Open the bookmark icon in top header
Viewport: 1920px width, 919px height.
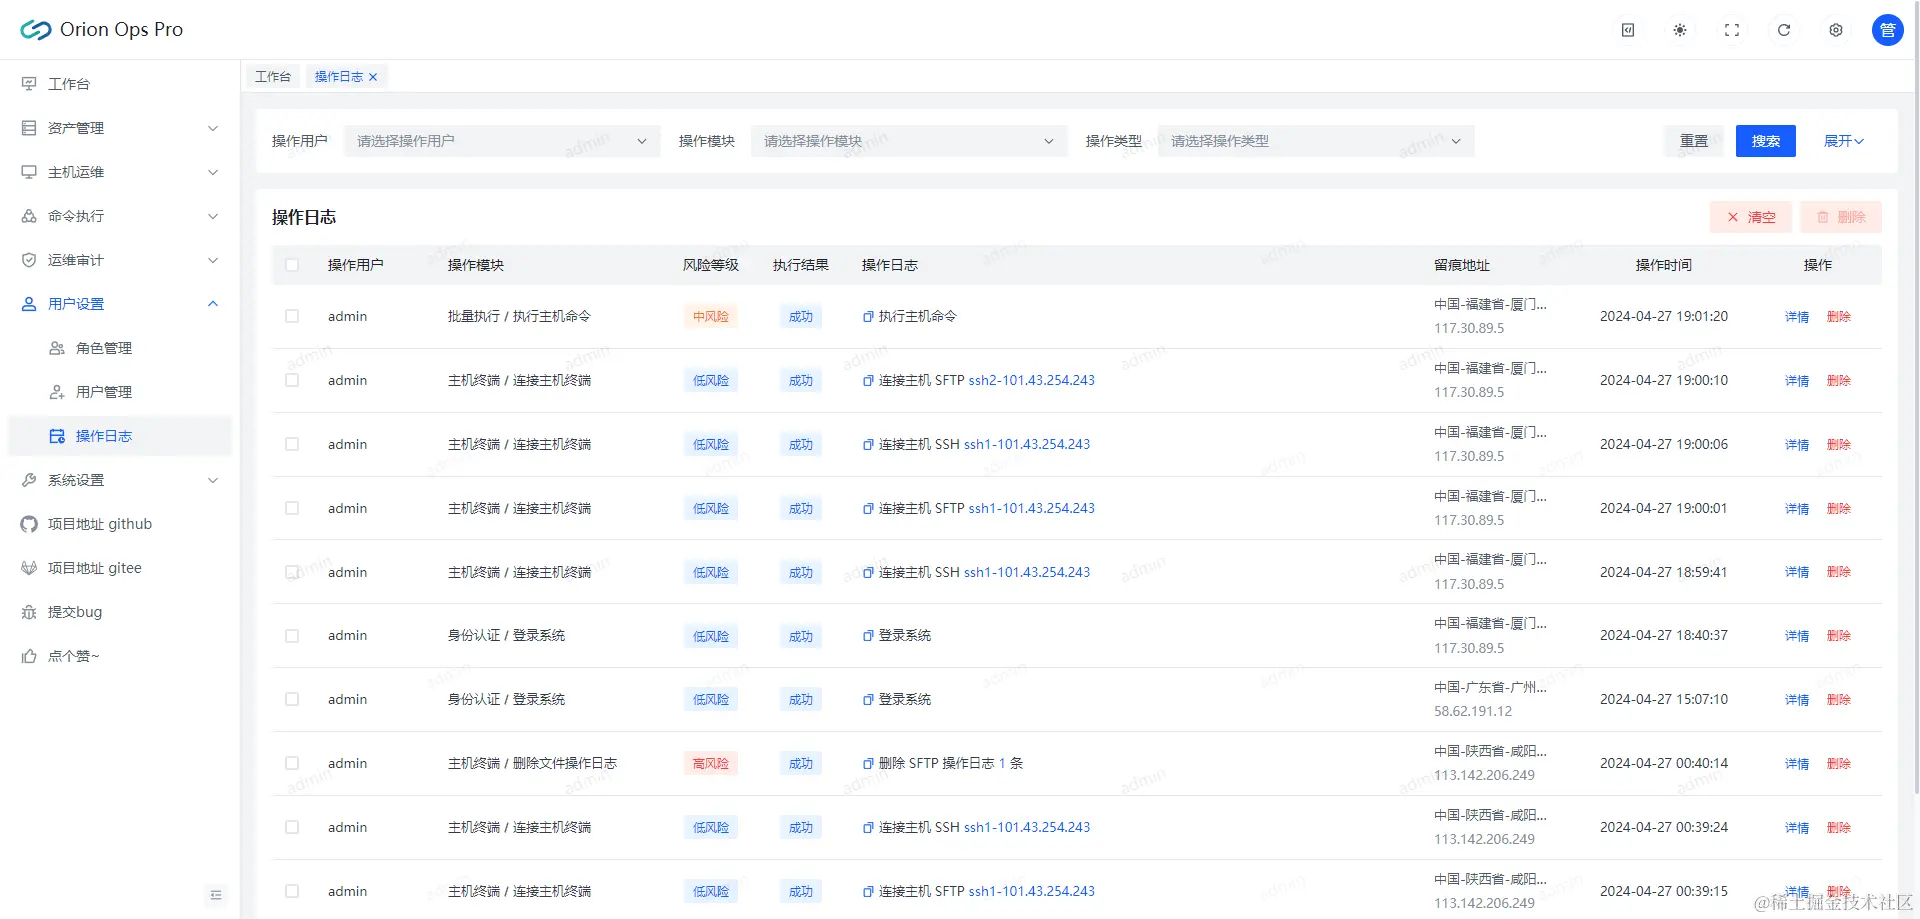click(1628, 30)
